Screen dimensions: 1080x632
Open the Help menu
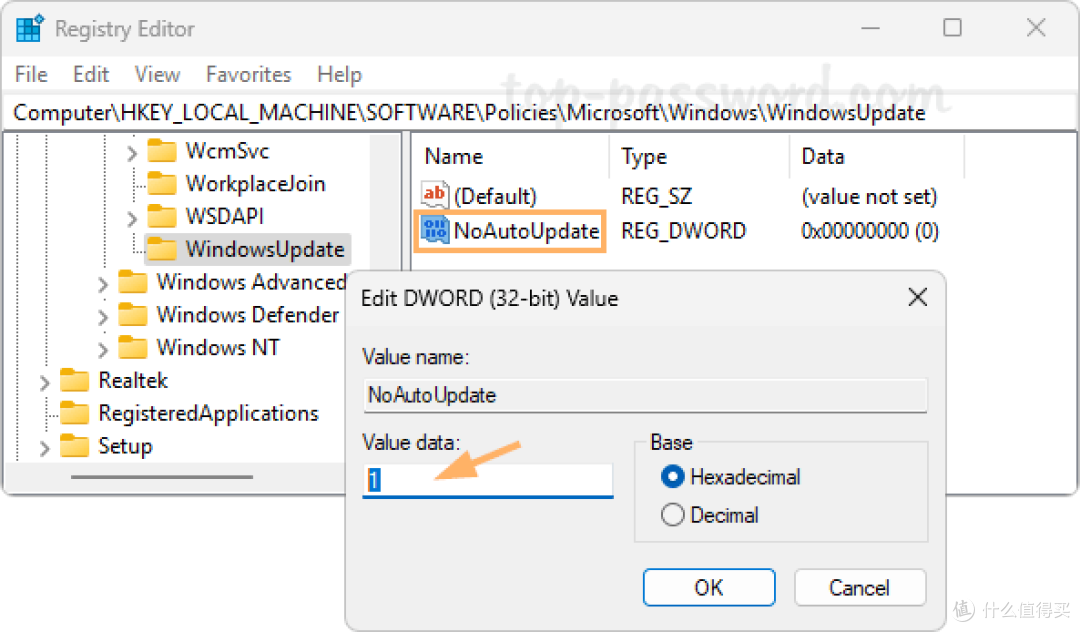click(x=340, y=74)
